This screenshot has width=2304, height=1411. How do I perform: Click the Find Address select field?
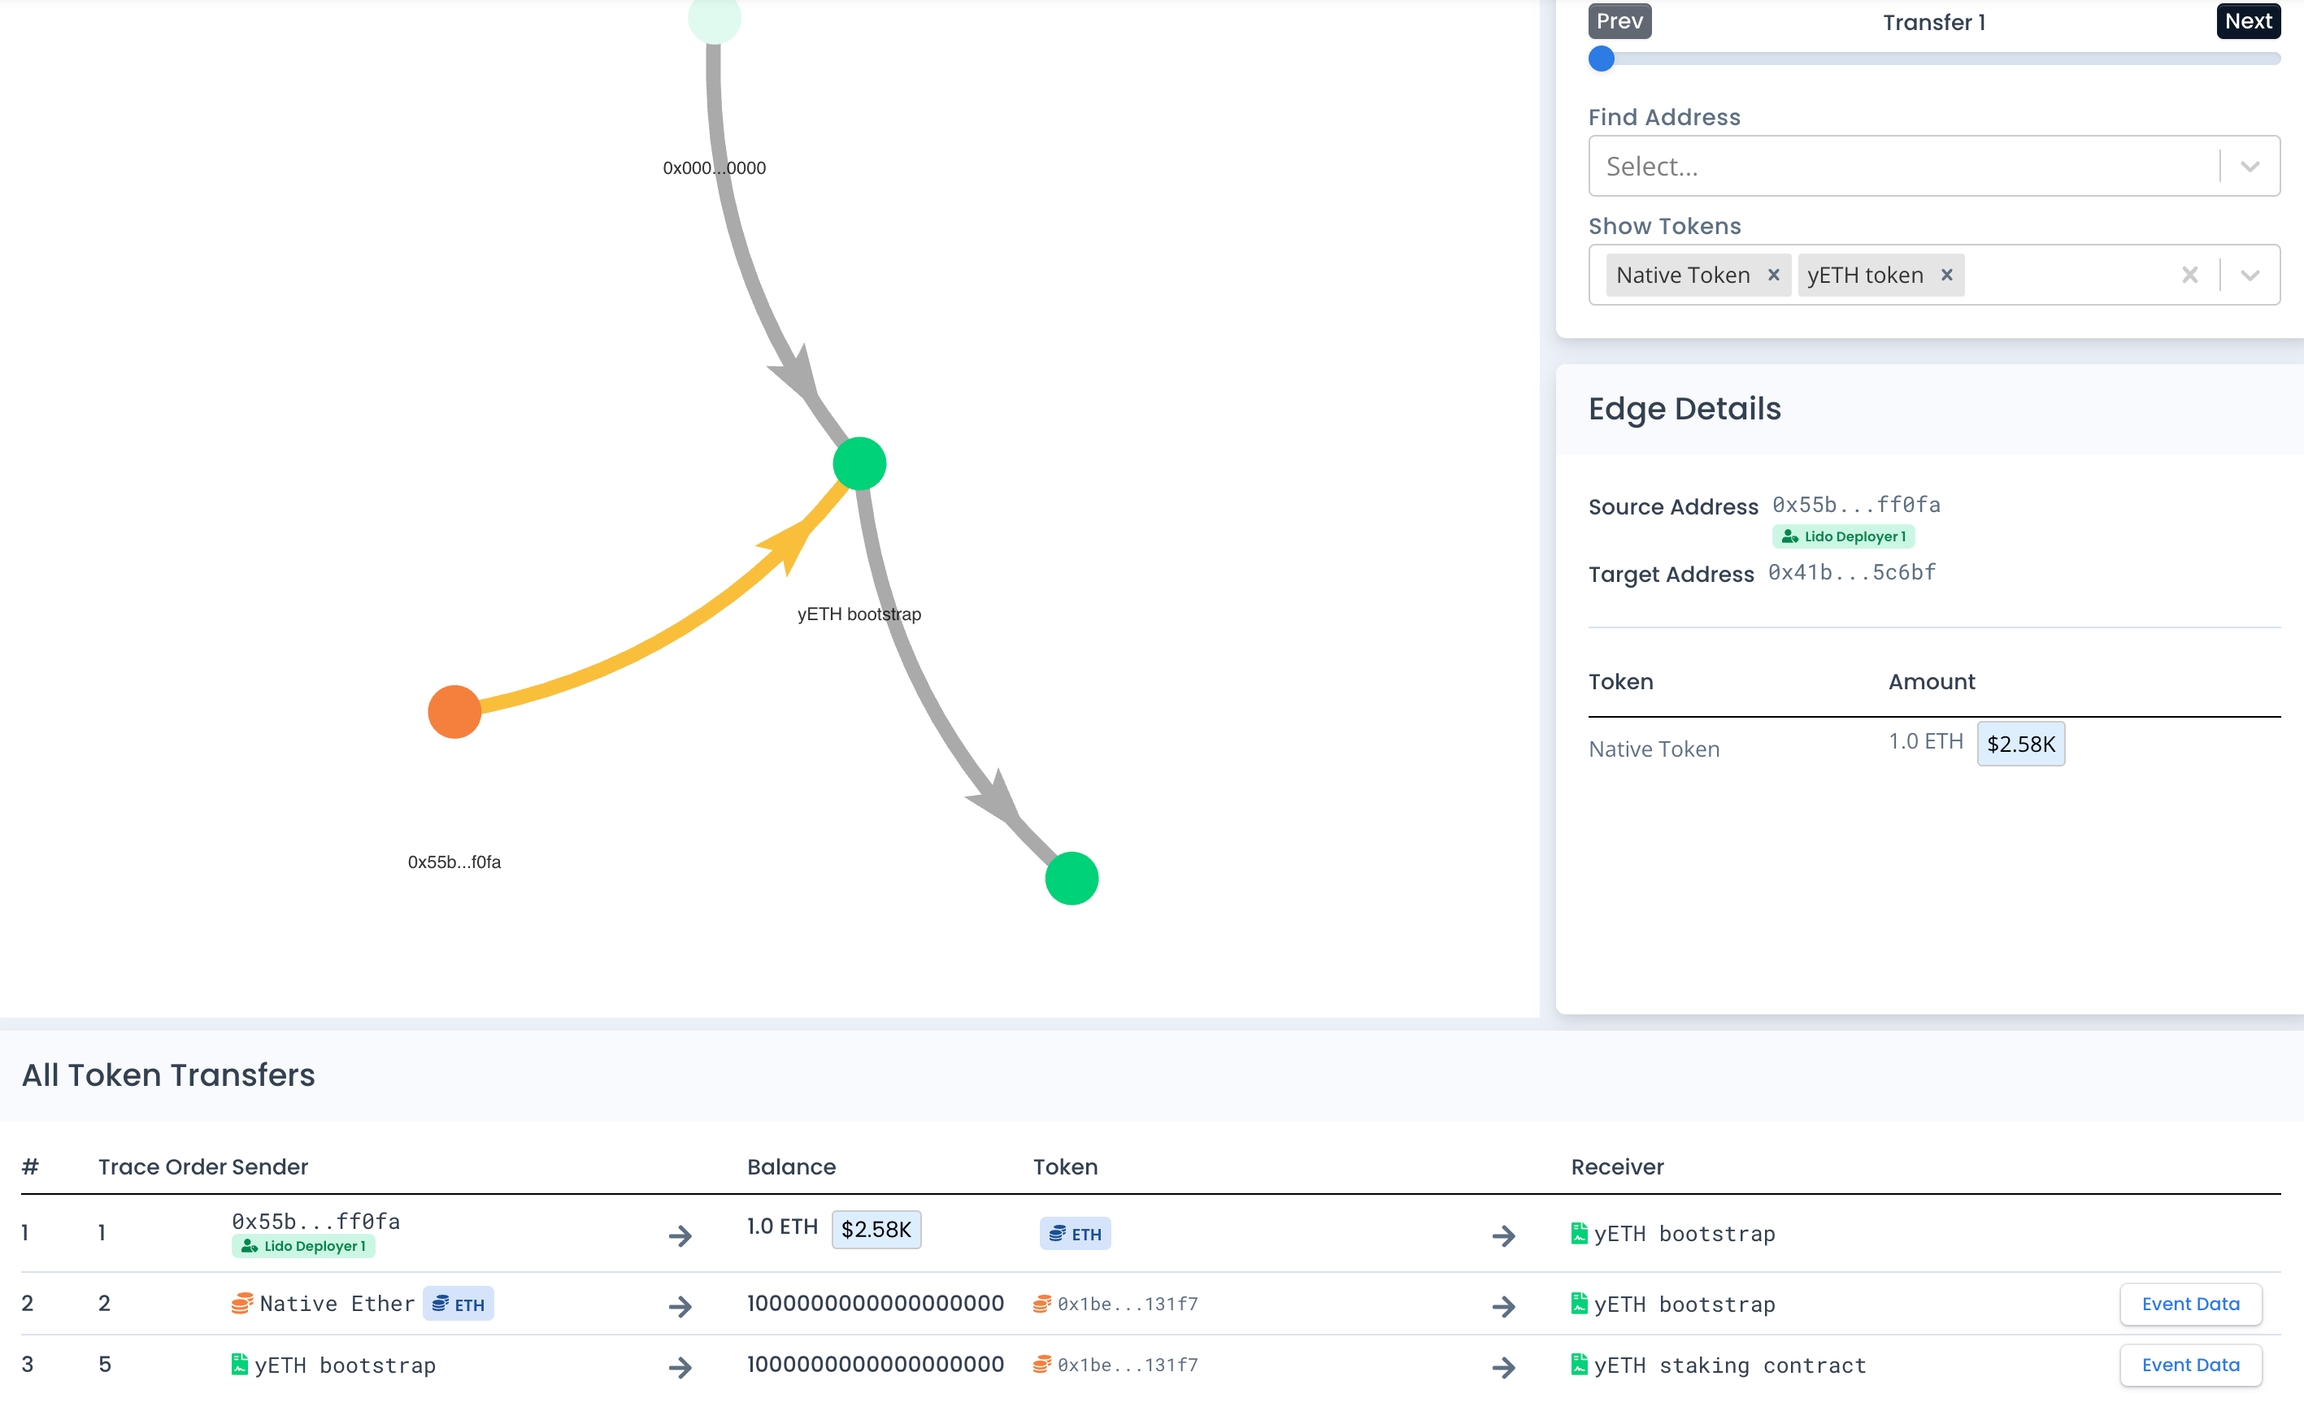pos(1900,166)
